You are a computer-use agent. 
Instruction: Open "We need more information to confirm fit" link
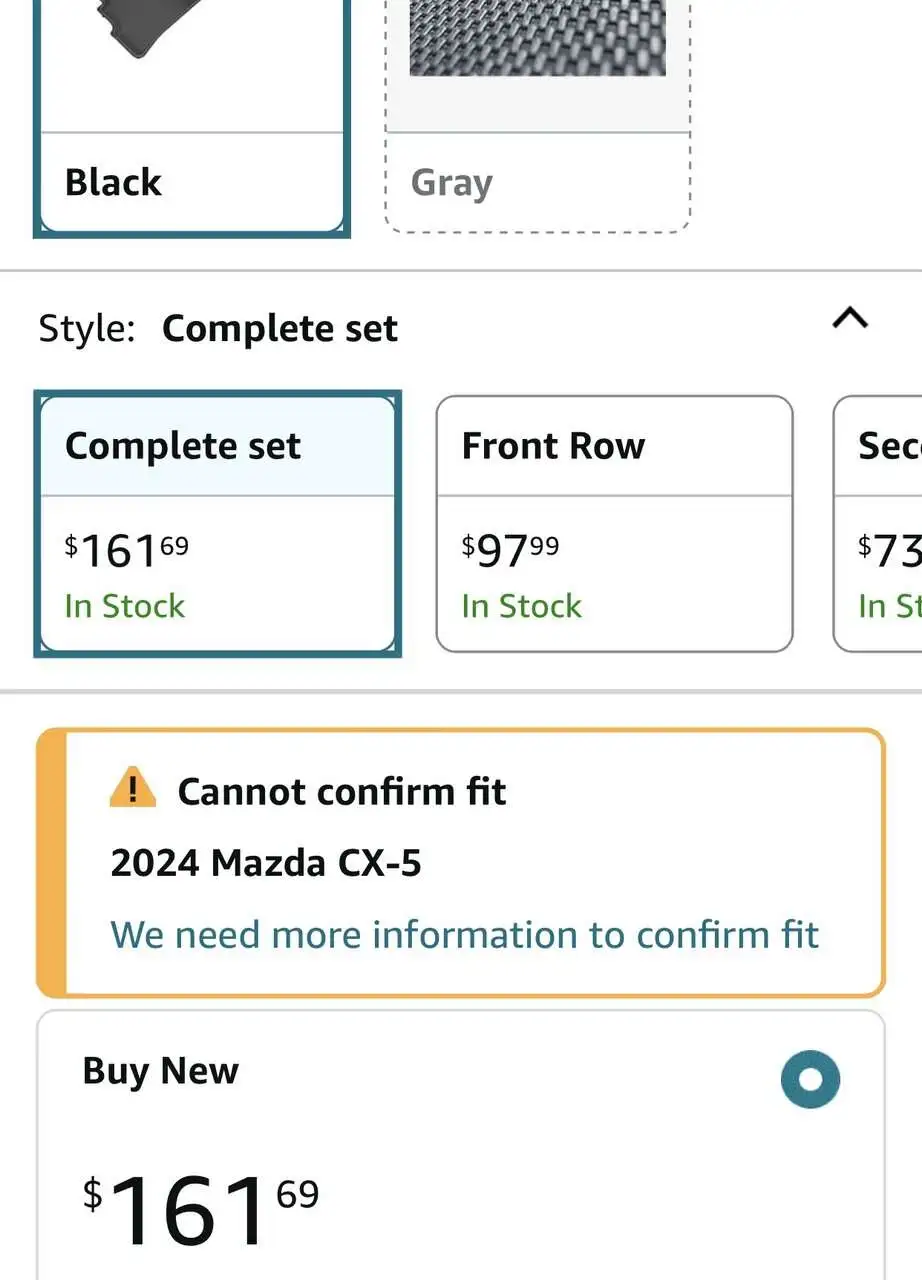[x=465, y=935]
